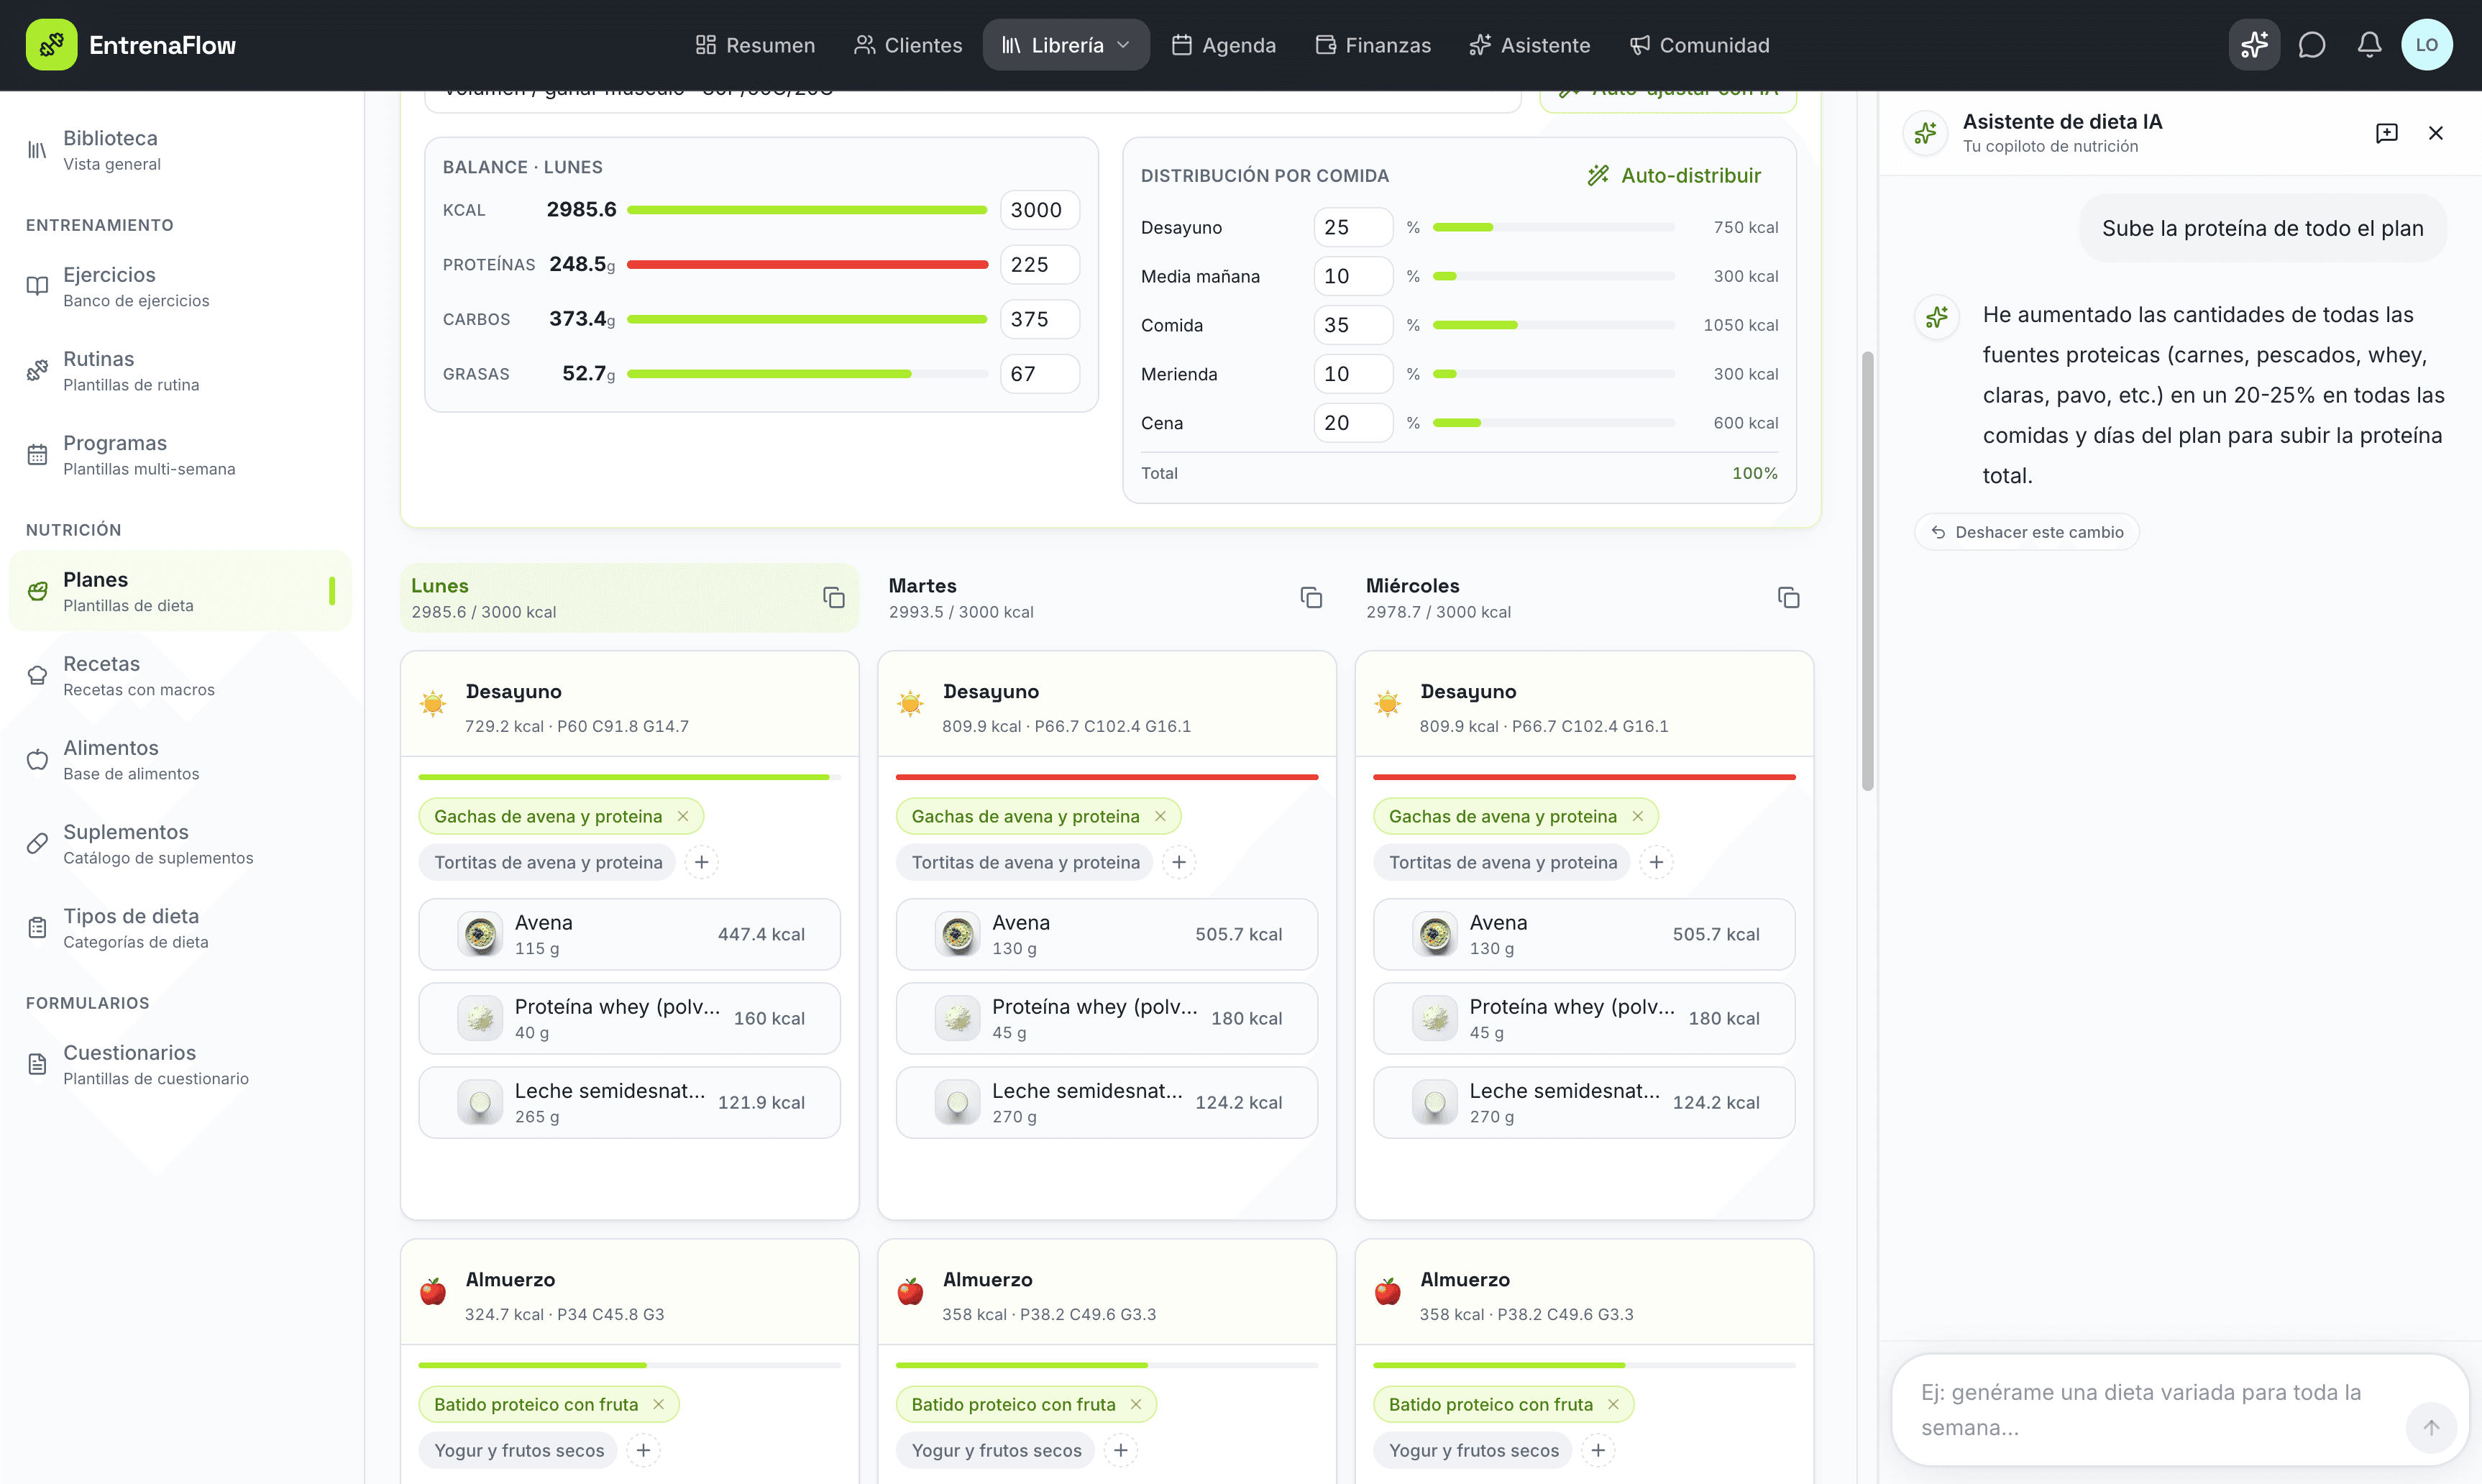2482x1484 pixels.
Task: Close the Asistente de dieta IA panel
Action: (x=2436, y=133)
